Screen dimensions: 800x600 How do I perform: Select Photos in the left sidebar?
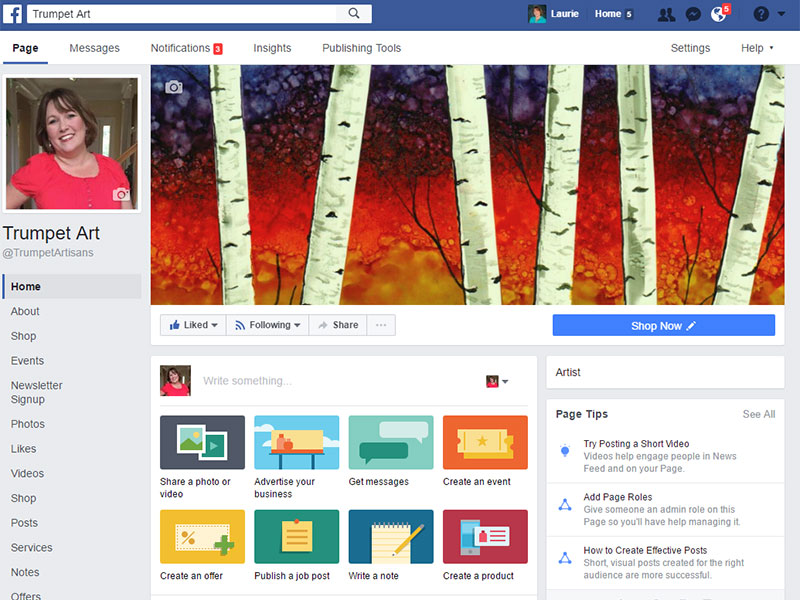[x=28, y=424]
